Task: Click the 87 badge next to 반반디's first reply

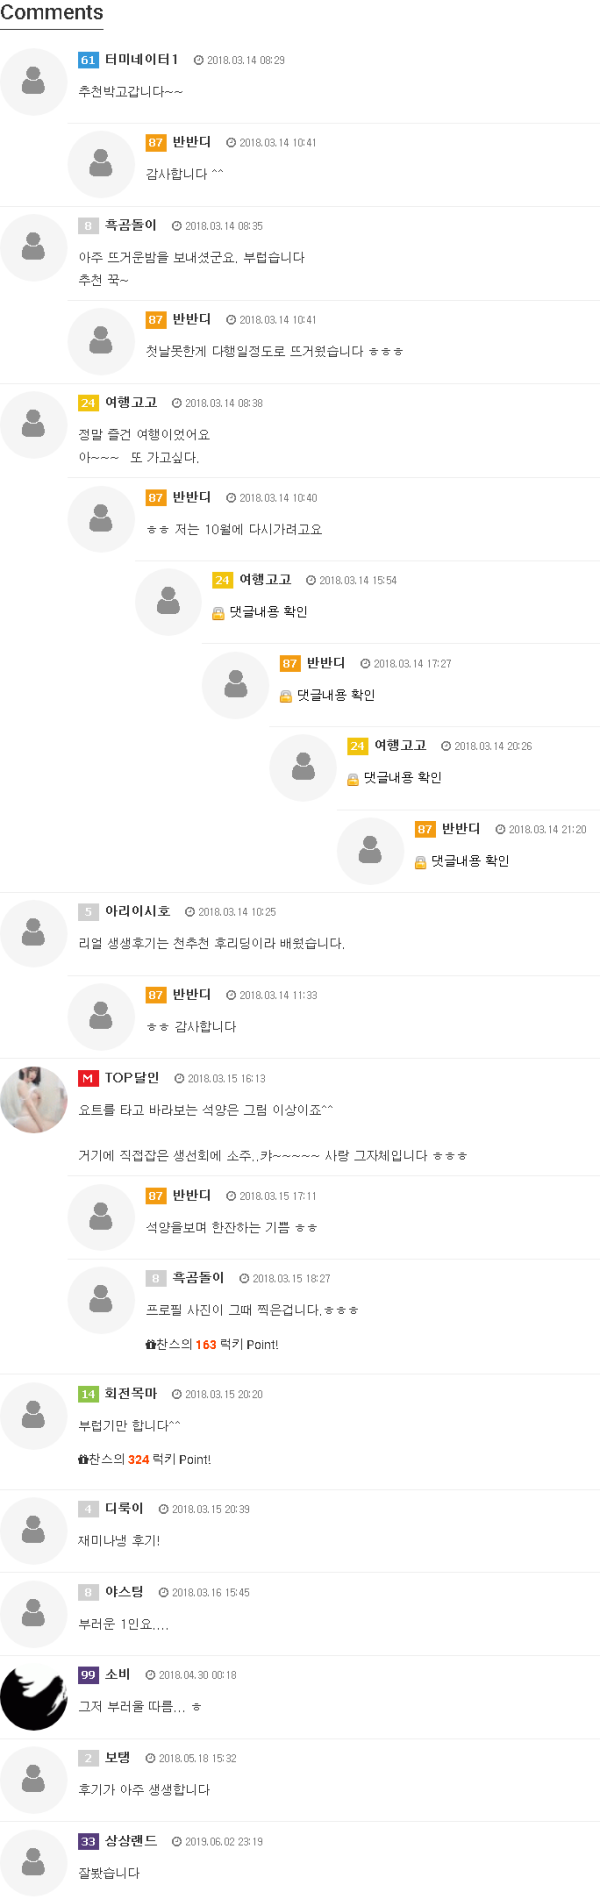Action: [153, 142]
